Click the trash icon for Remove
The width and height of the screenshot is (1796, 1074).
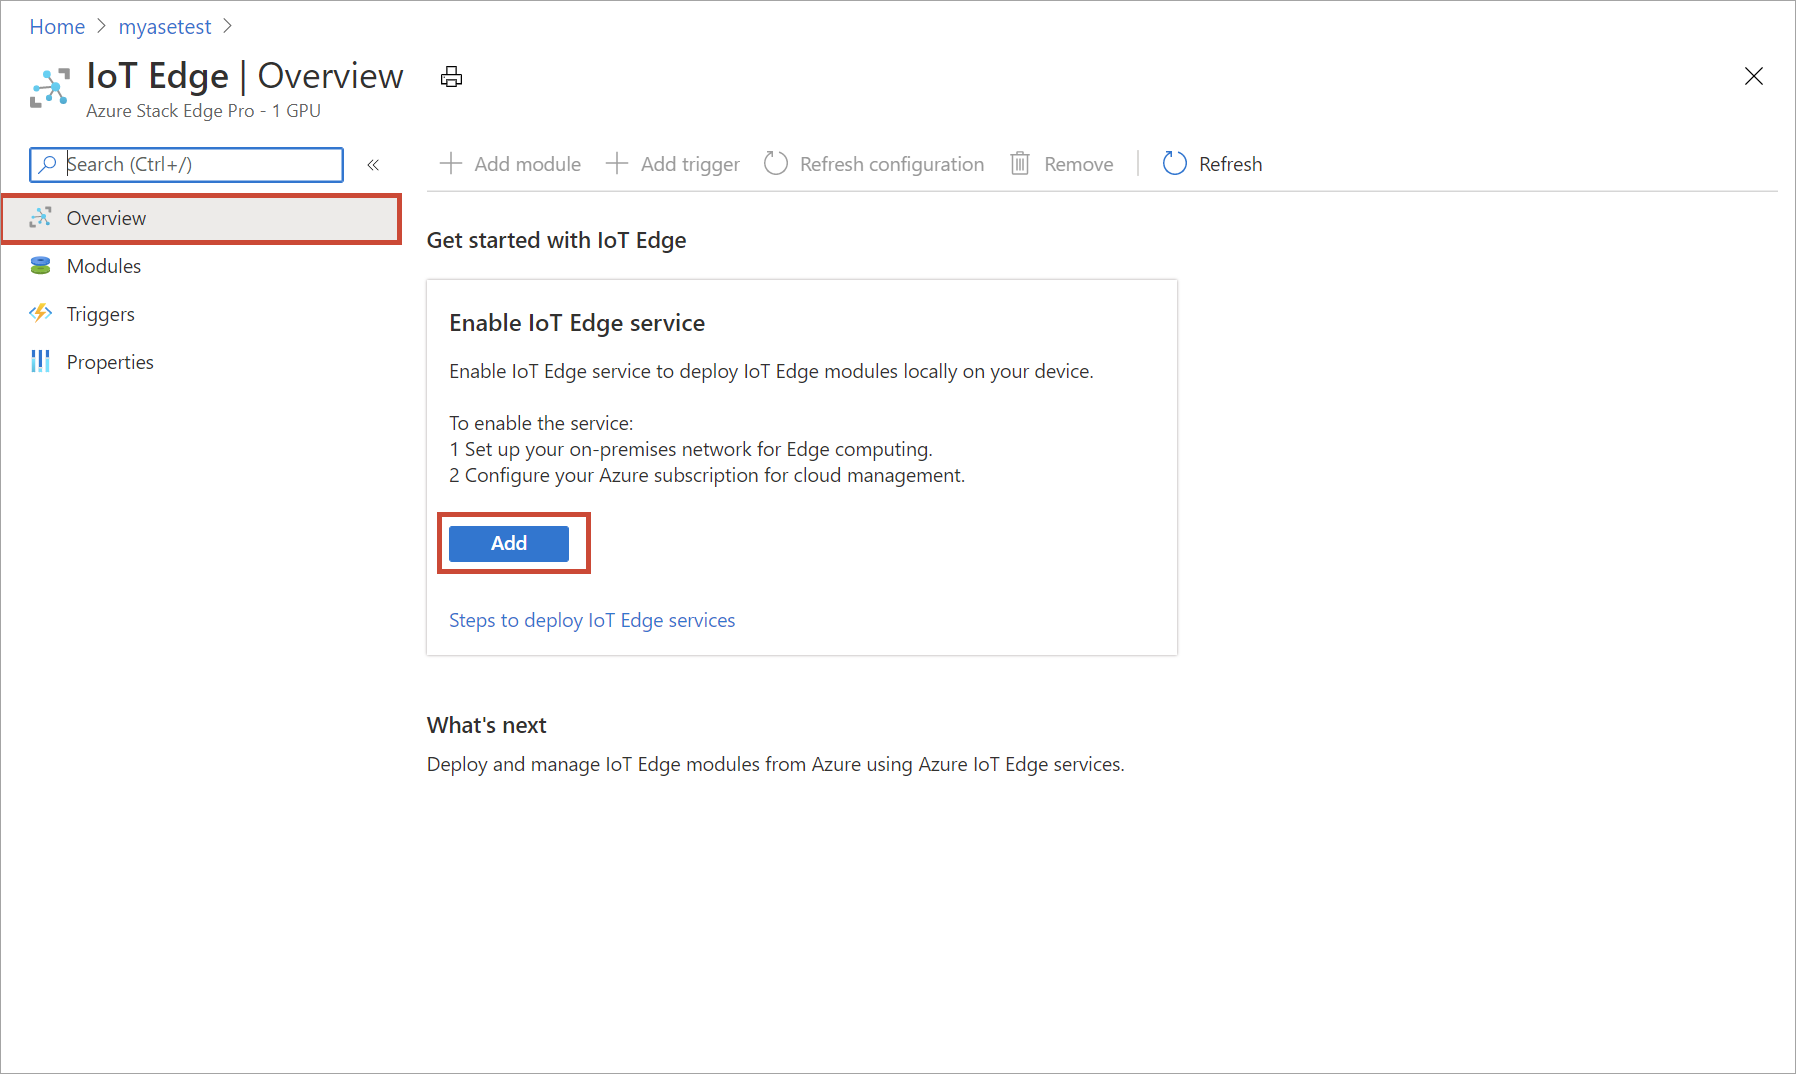coord(1020,163)
